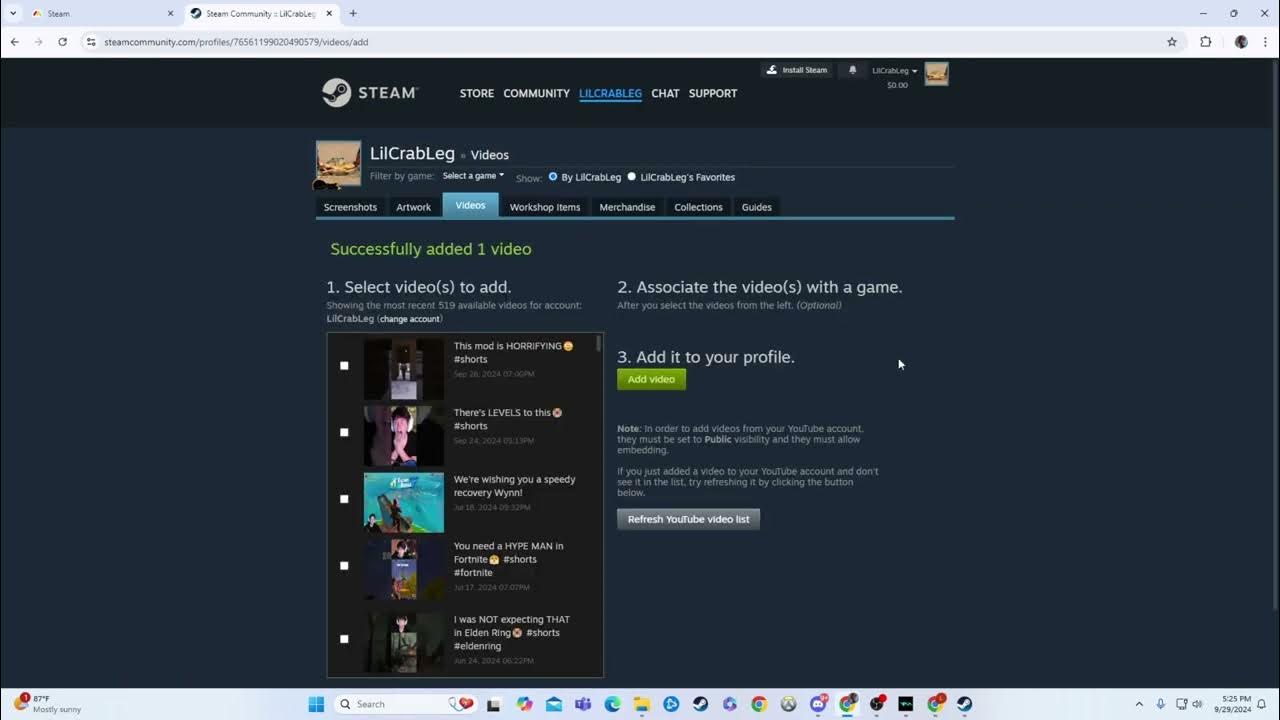Open the Chrome extensions puzzle icon
Screen dimensions: 1280x720
(x=1205, y=42)
